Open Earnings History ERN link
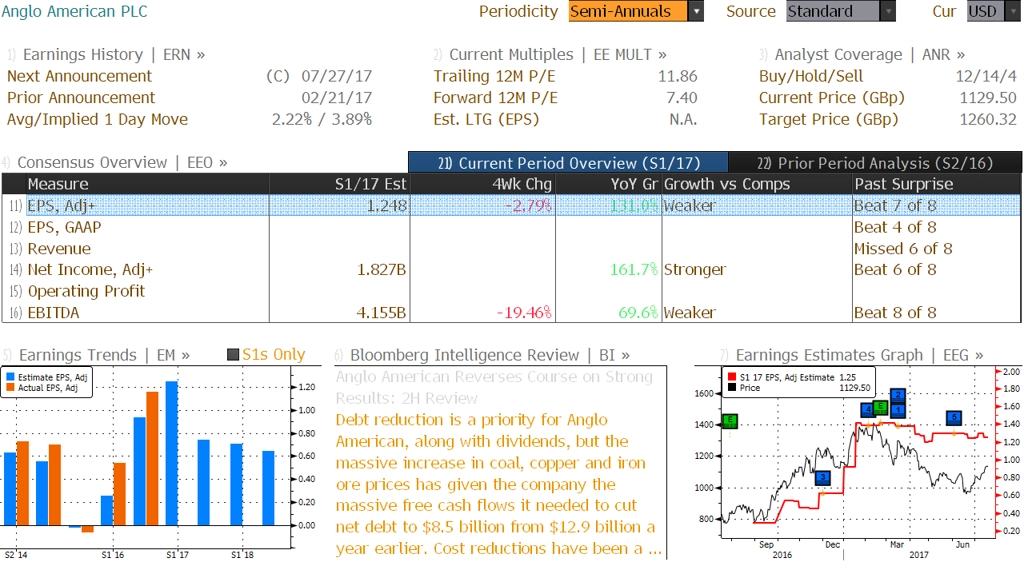This screenshot has width=1024, height=562. (114, 54)
